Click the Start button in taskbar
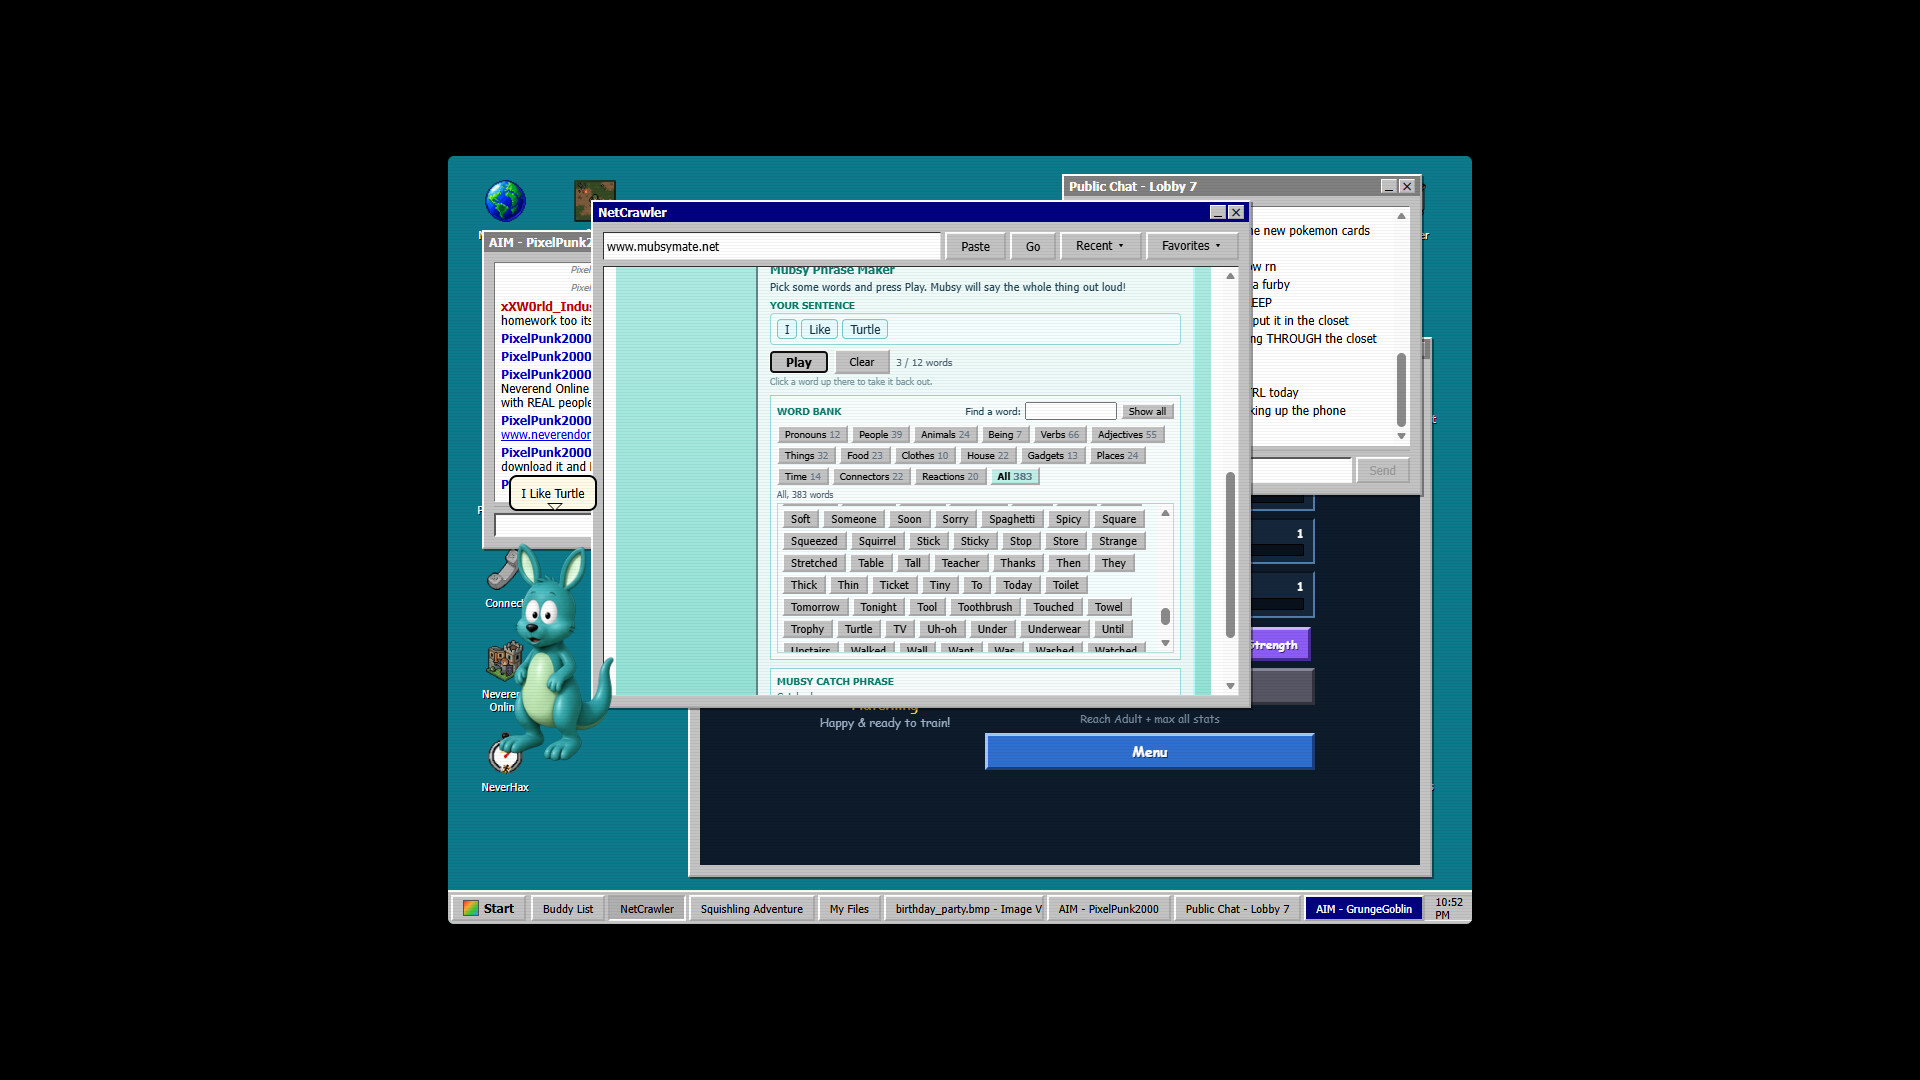Image resolution: width=1920 pixels, height=1080 pixels. tap(488, 908)
